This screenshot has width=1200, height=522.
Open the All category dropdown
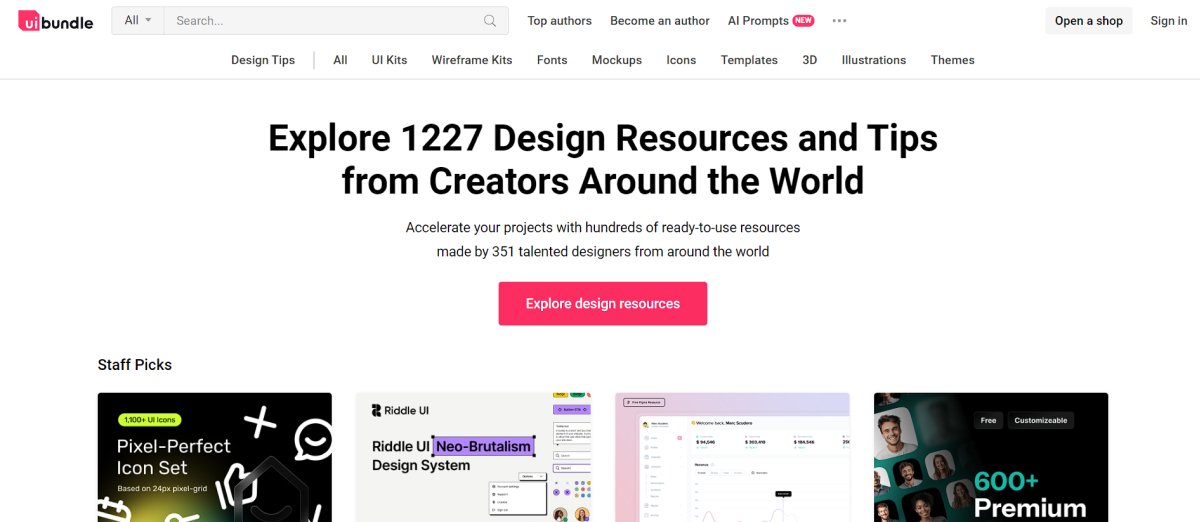pos(138,21)
